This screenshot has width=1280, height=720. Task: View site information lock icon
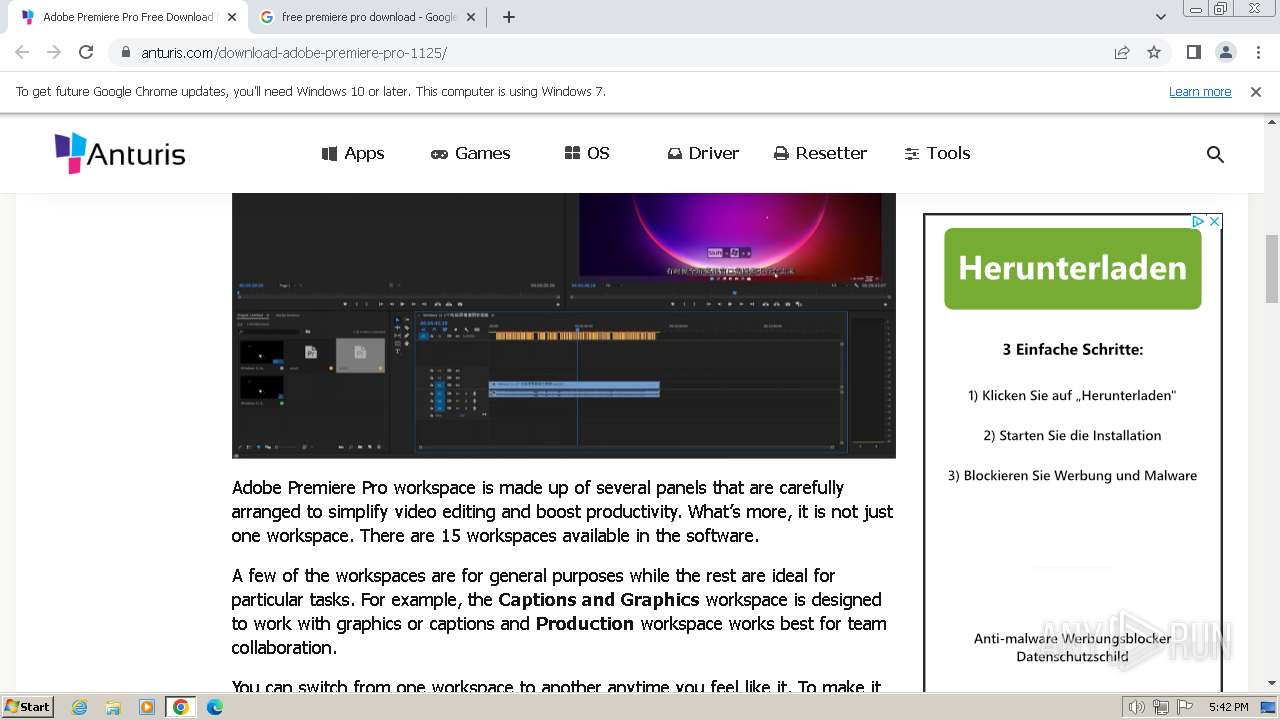coord(126,52)
